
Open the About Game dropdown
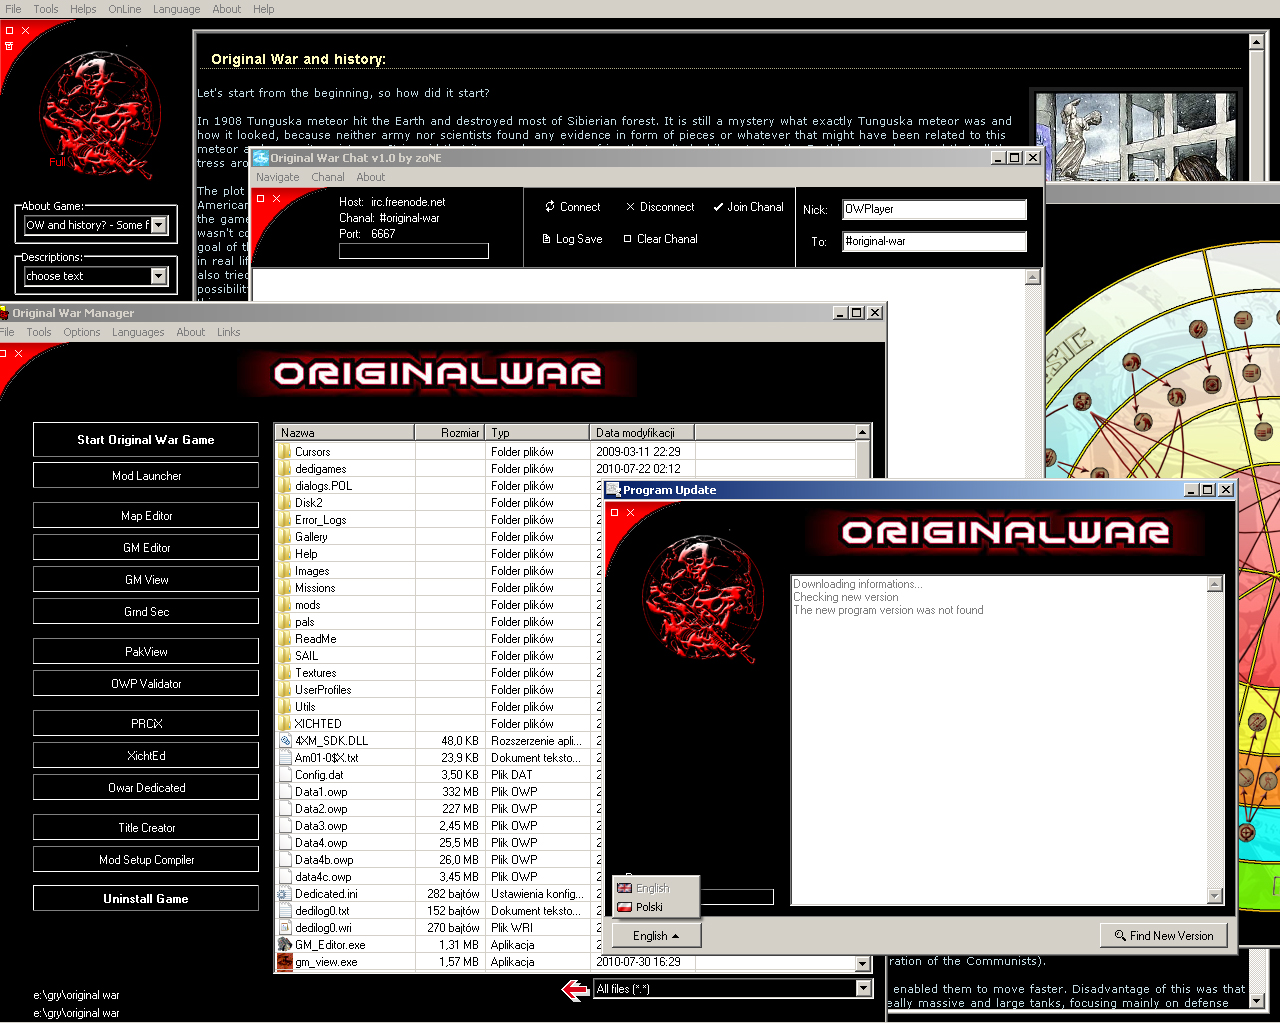point(159,225)
